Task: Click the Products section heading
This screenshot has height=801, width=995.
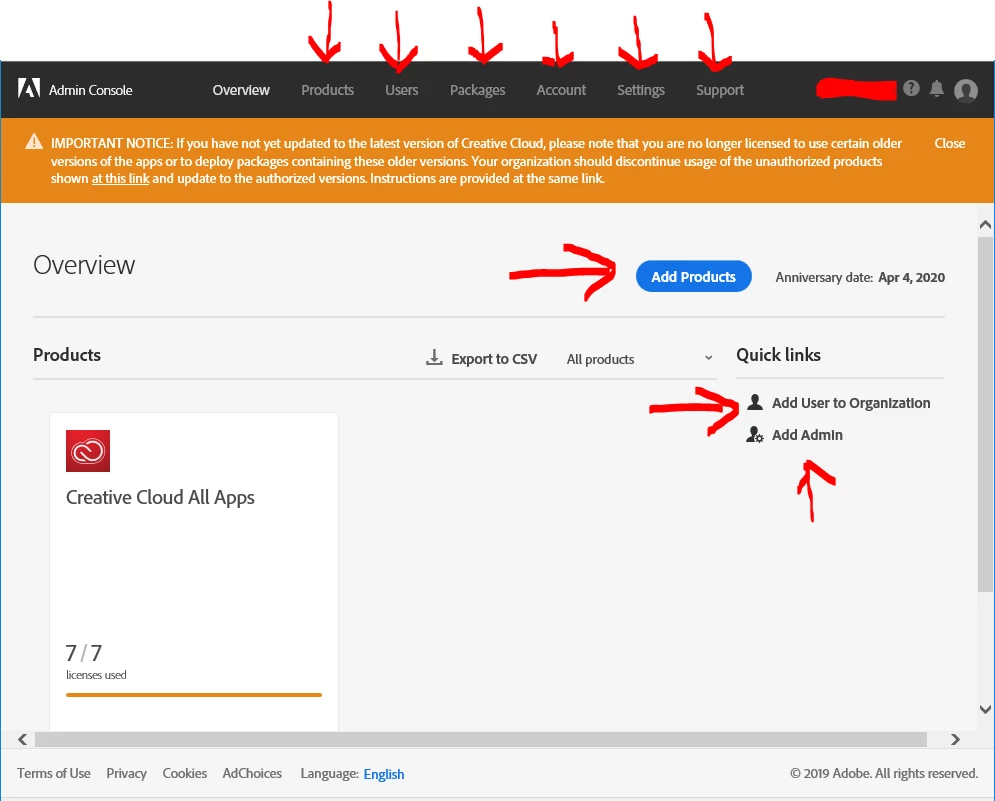Action: (x=67, y=355)
